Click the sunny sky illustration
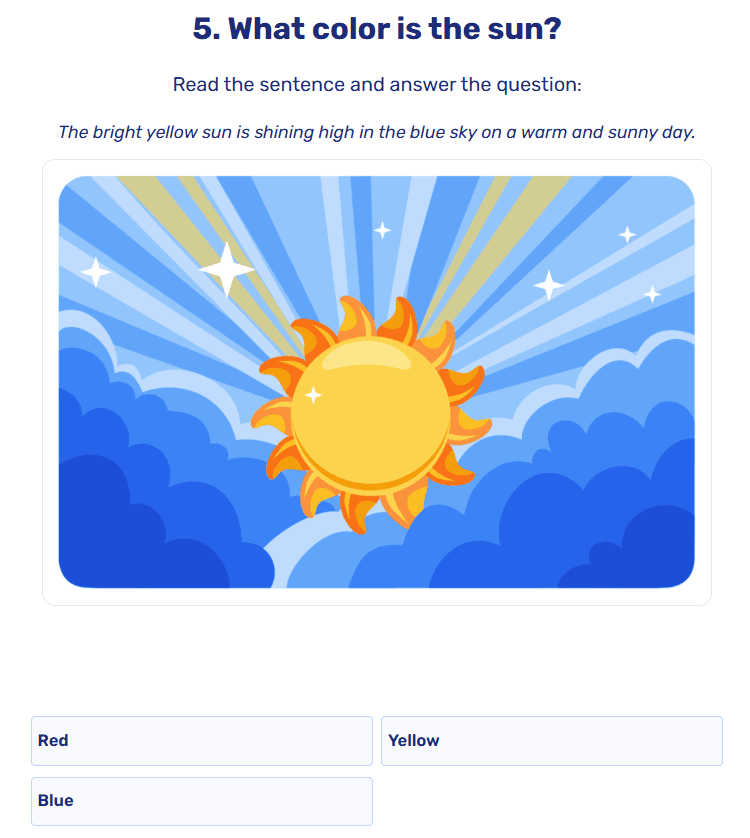This screenshot has width=750, height=838. [x=375, y=380]
